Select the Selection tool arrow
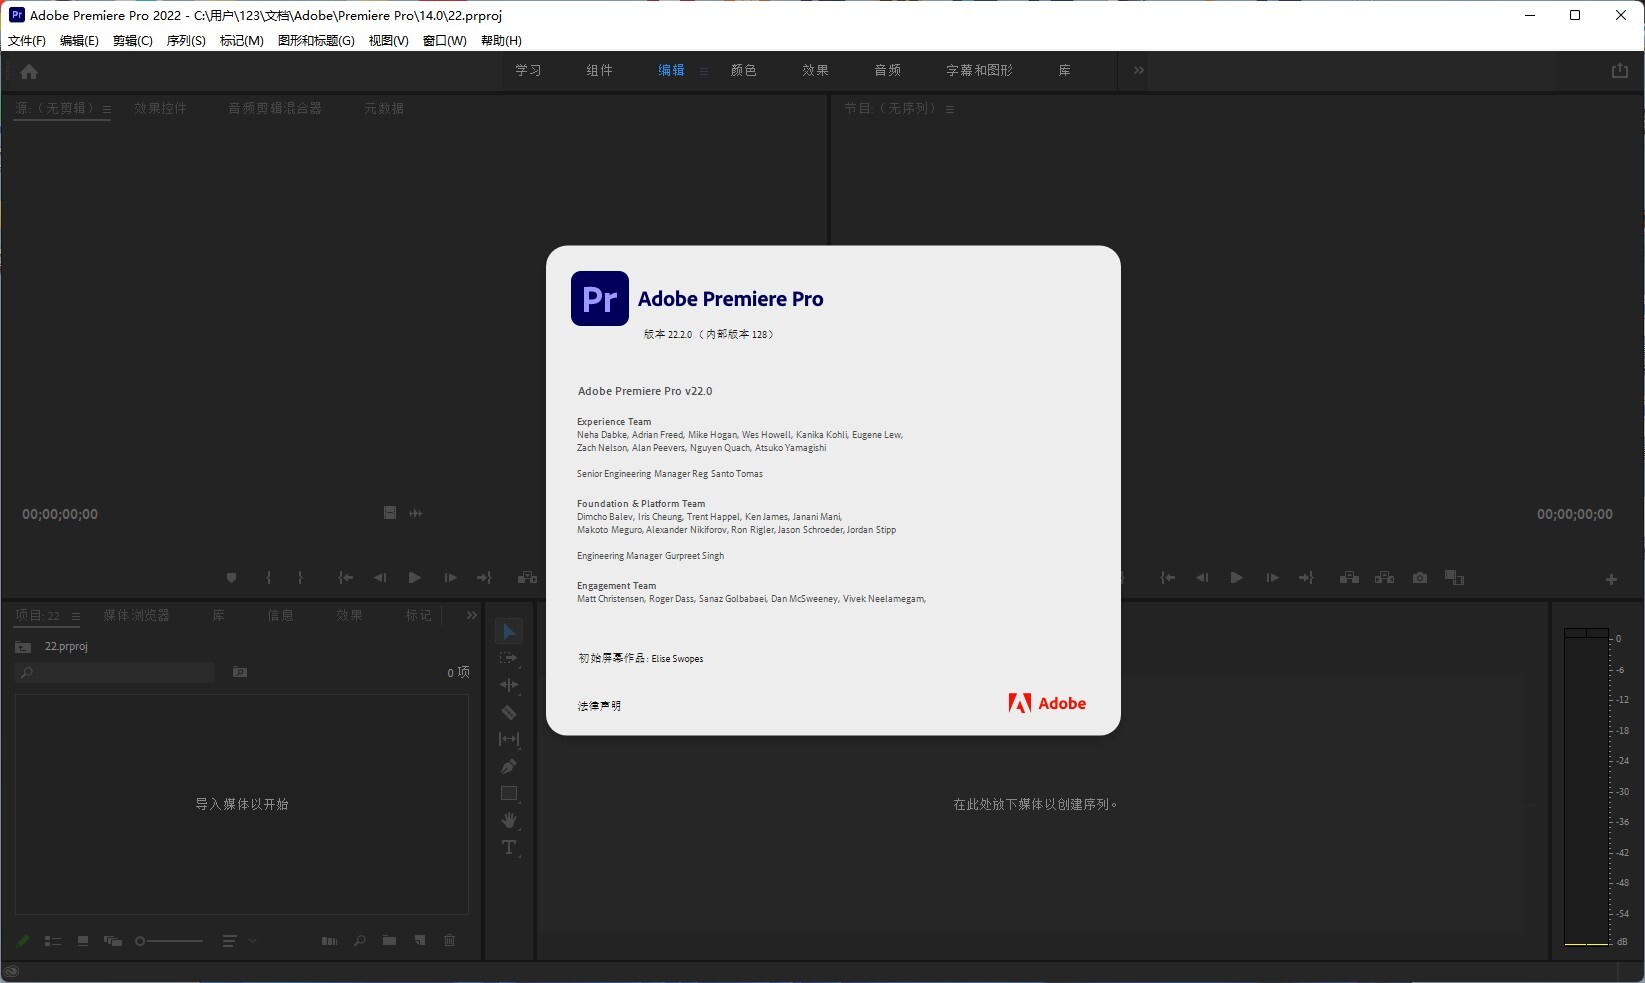 pos(509,632)
